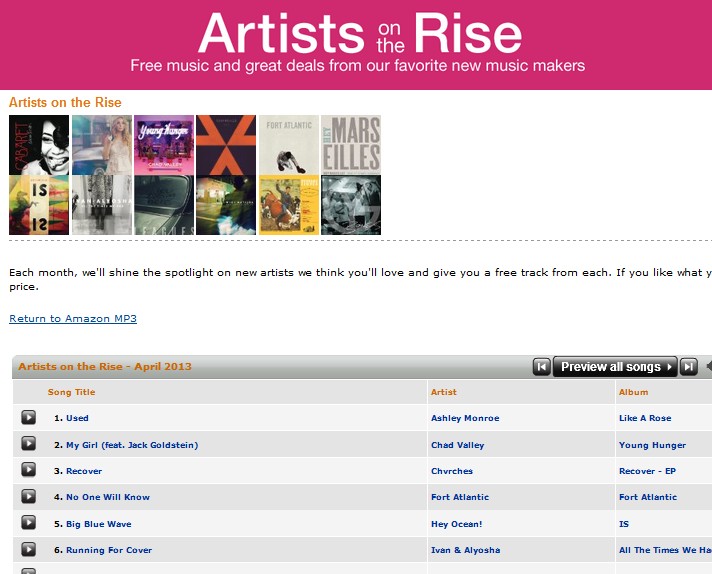Open the blonde woman album cover
The width and height of the screenshot is (712, 574).
(102, 145)
